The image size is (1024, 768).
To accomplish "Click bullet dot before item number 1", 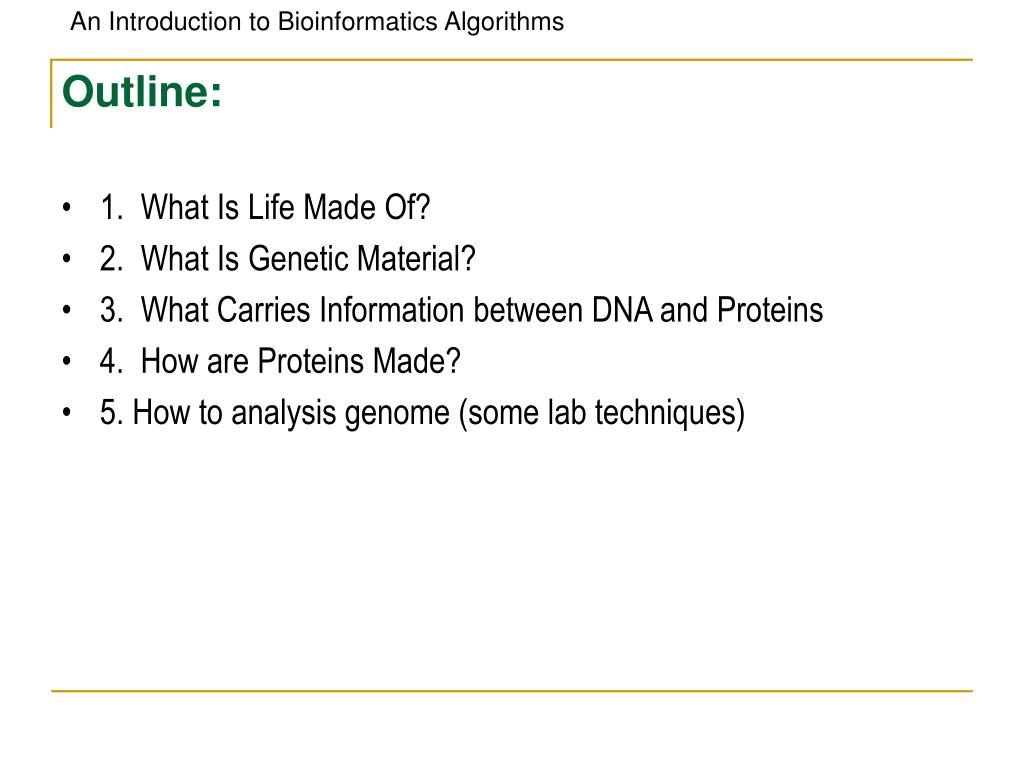I will click(67, 208).
